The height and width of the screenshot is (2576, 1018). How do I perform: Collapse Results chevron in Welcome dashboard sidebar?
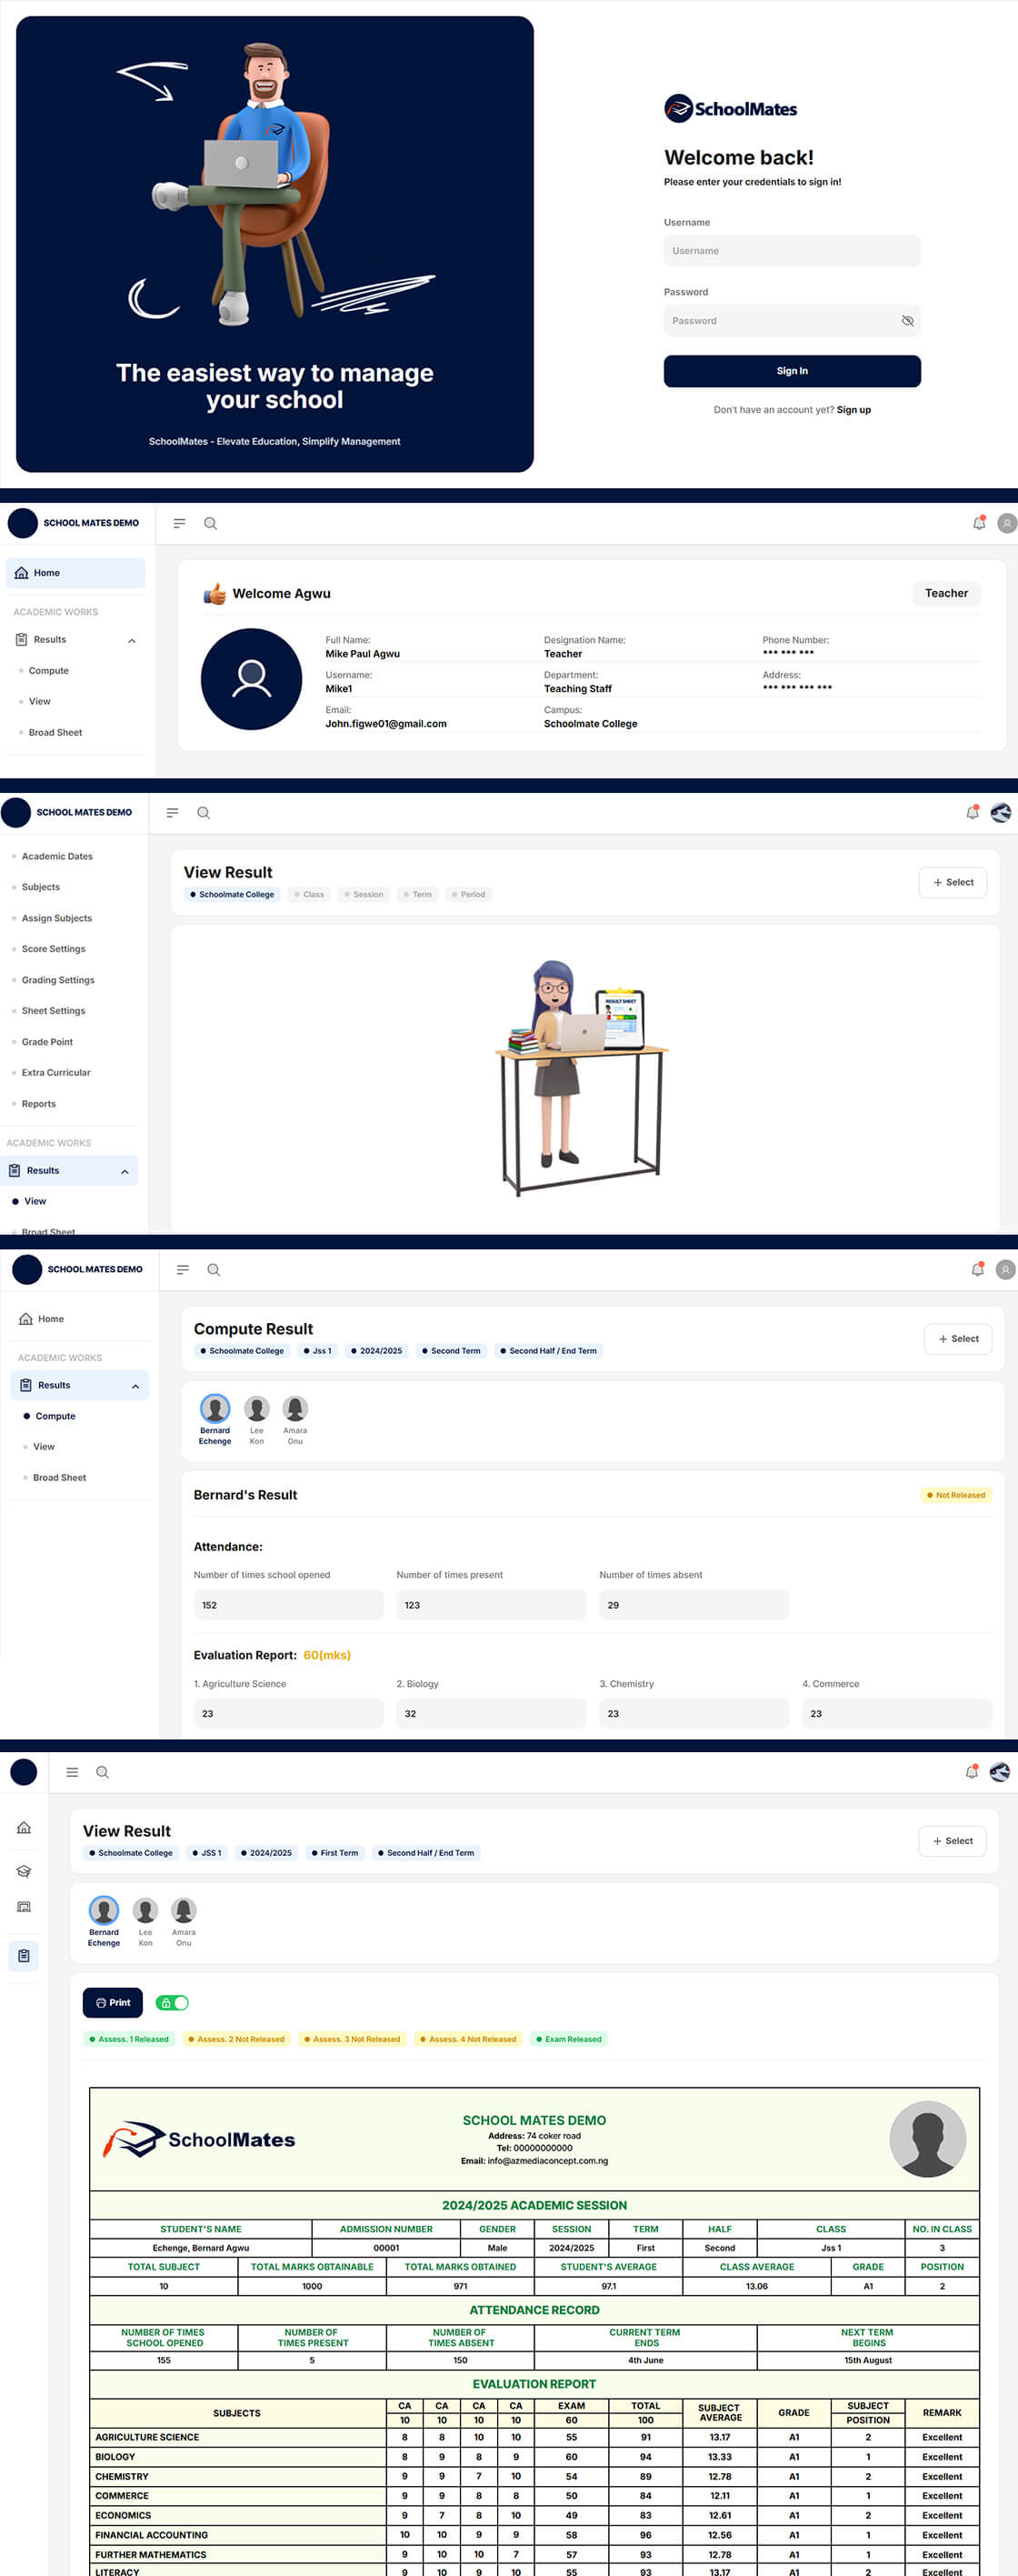131,641
